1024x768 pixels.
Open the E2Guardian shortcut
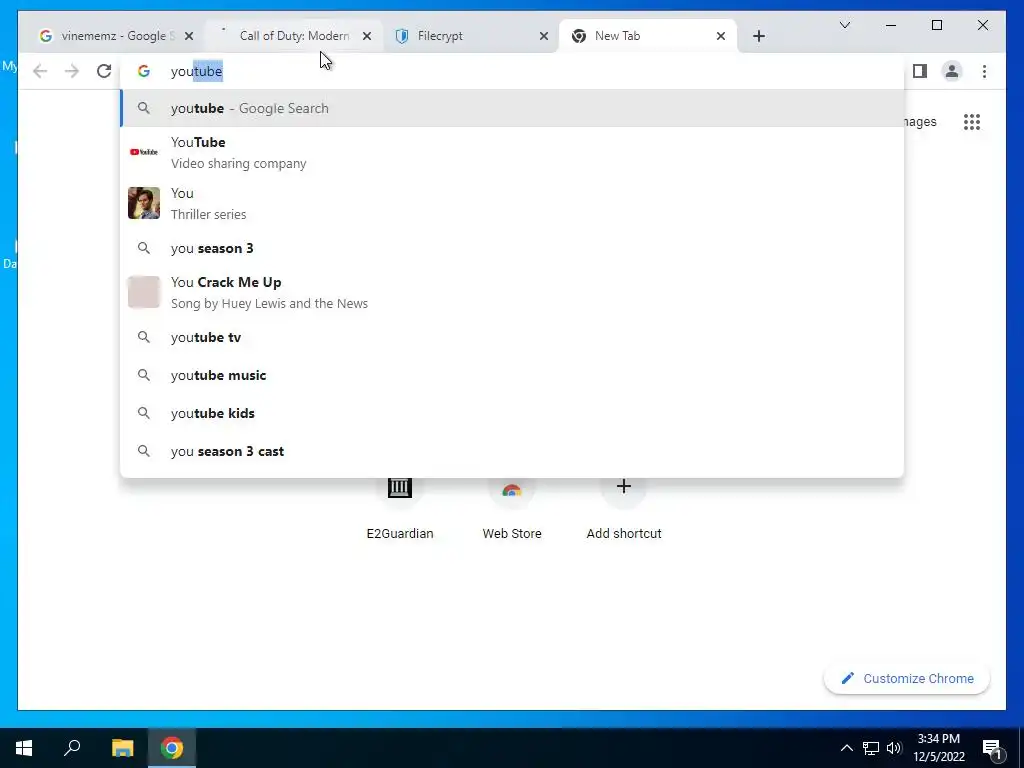pos(400,509)
